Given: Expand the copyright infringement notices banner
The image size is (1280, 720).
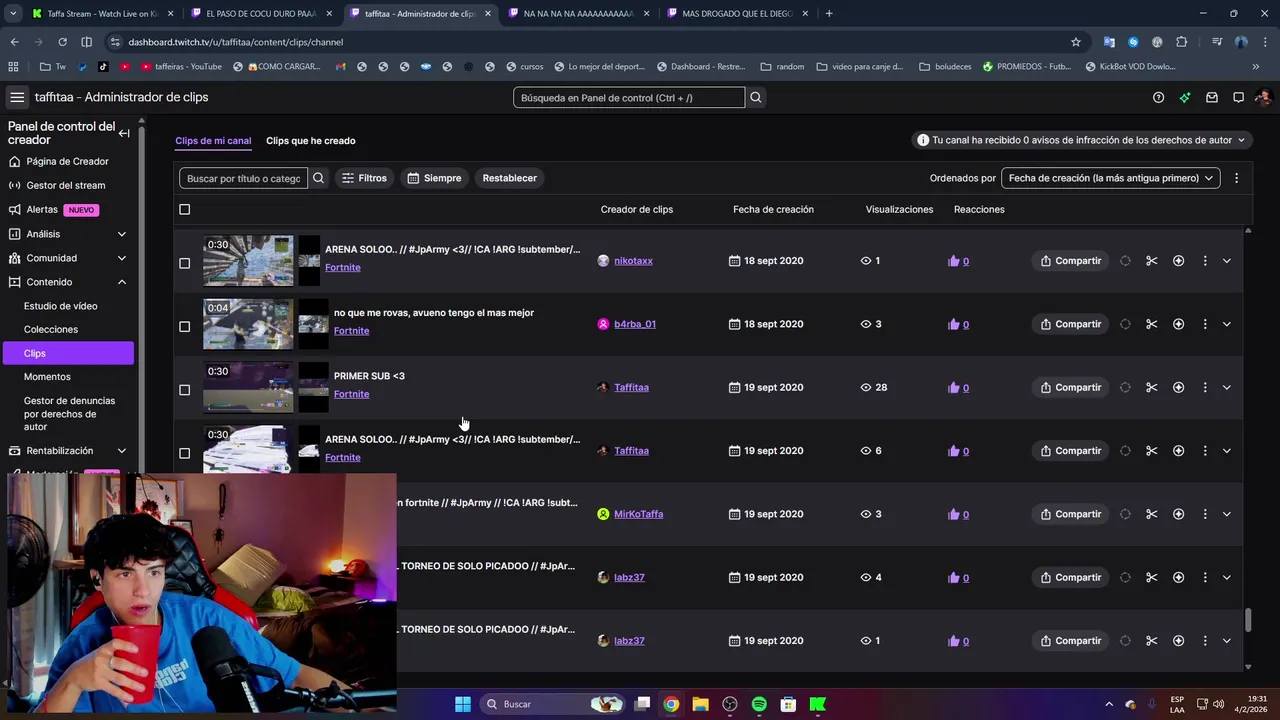Looking at the screenshot, I should click(1081, 140).
